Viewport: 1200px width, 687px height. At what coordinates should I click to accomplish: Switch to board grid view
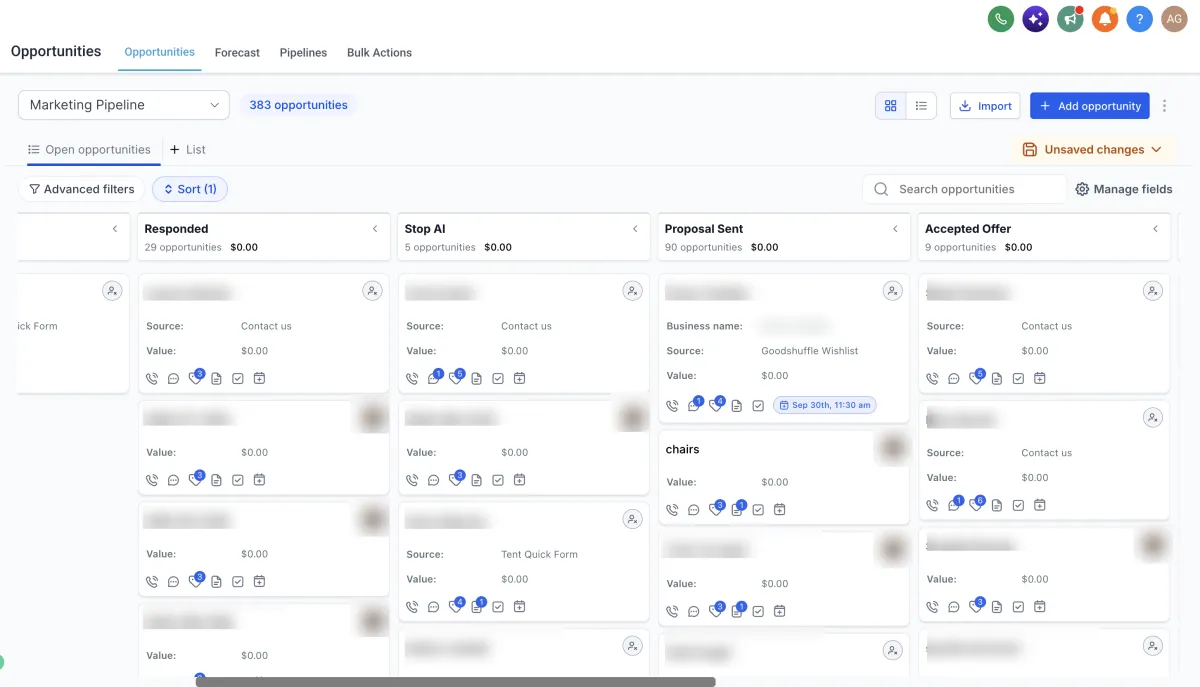click(x=891, y=106)
